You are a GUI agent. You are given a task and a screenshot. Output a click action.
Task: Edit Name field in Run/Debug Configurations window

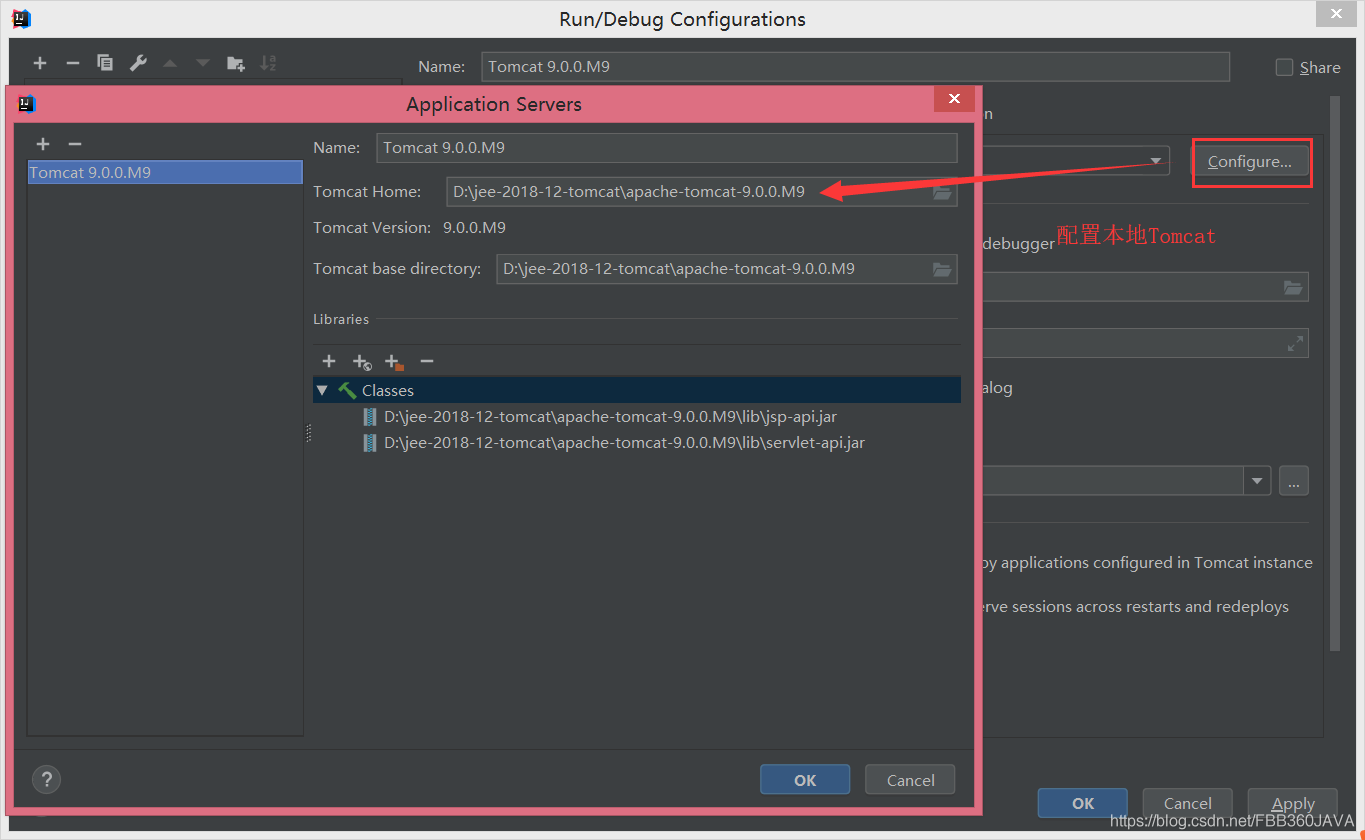(x=855, y=67)
